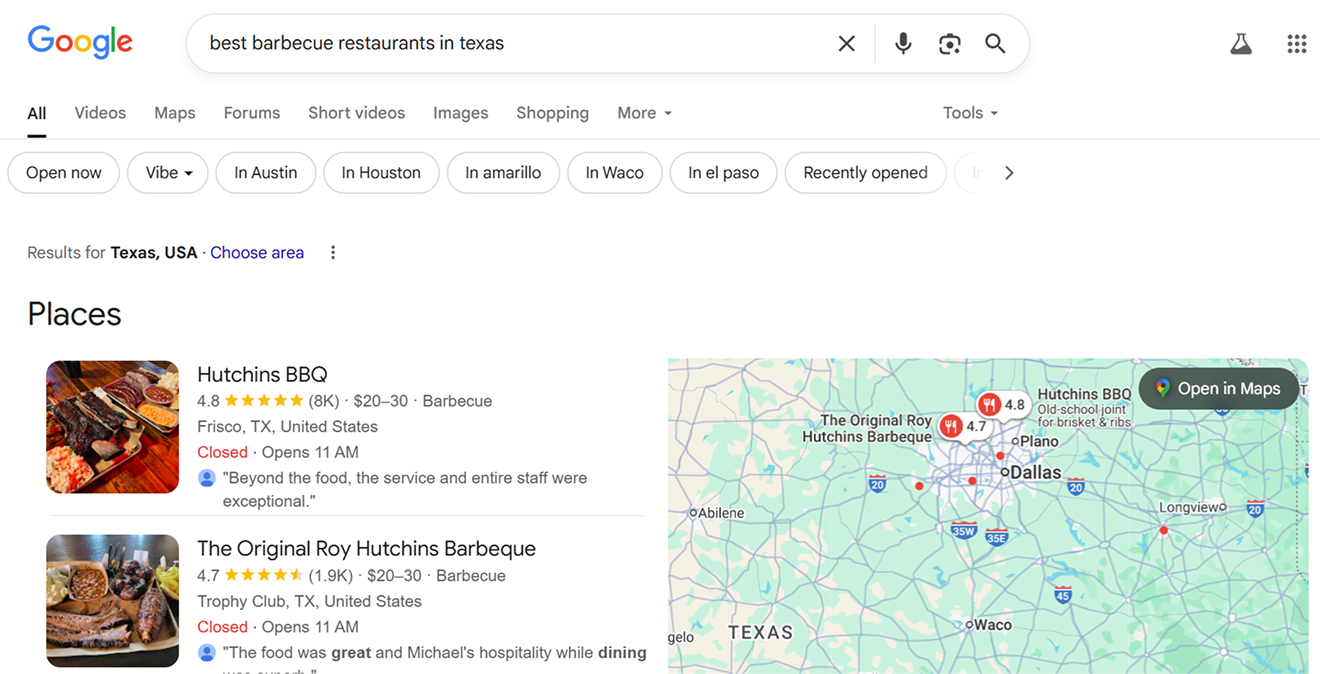Open Google Lens image search
1320x674 pixels.
[949, 43]
